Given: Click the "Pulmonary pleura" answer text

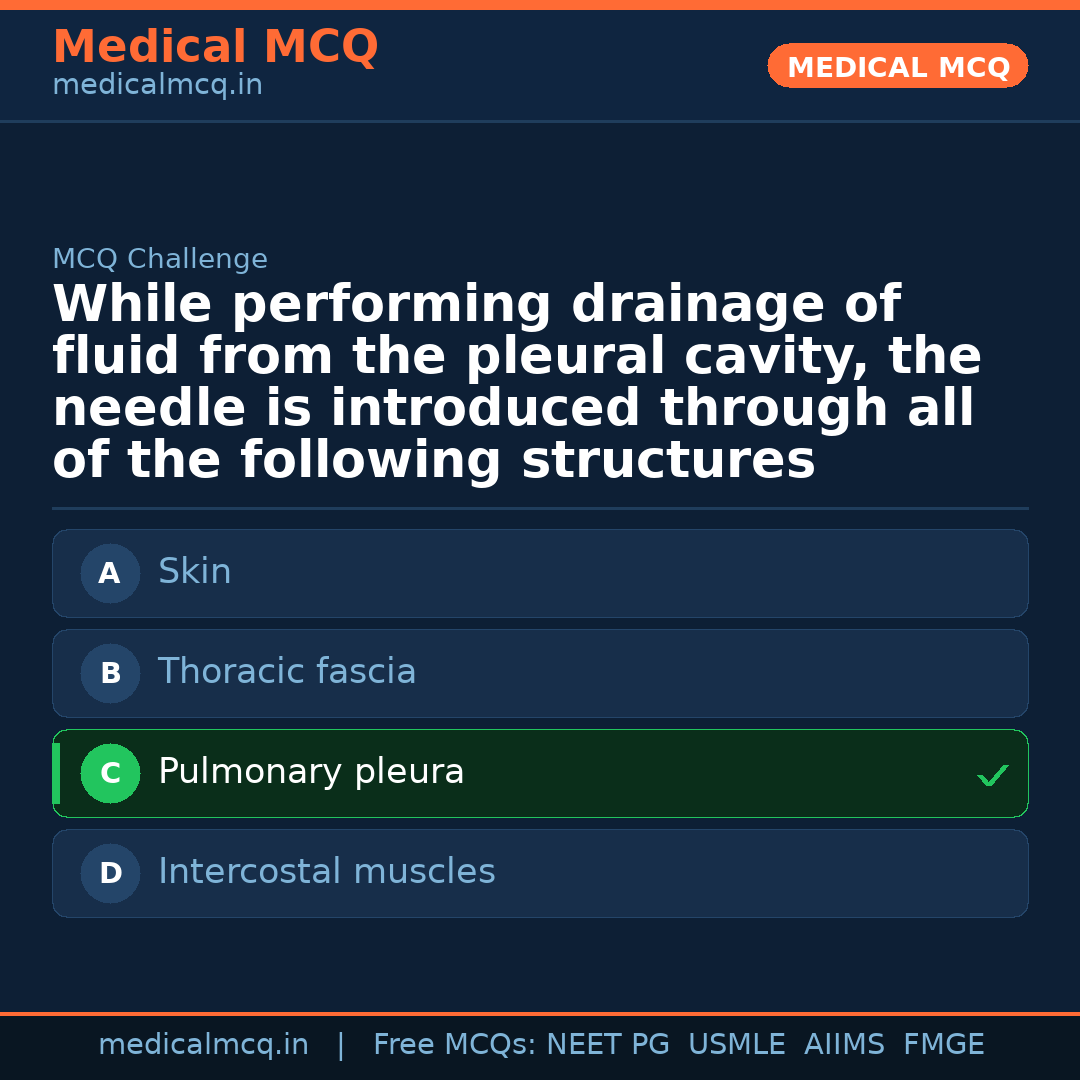Looking at the screenshot, I should [x=311, y=772].
